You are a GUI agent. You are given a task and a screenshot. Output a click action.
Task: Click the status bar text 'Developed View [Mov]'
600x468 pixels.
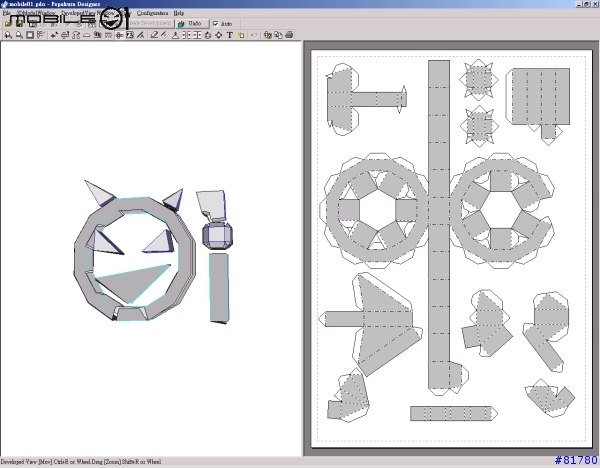[26, 462]
